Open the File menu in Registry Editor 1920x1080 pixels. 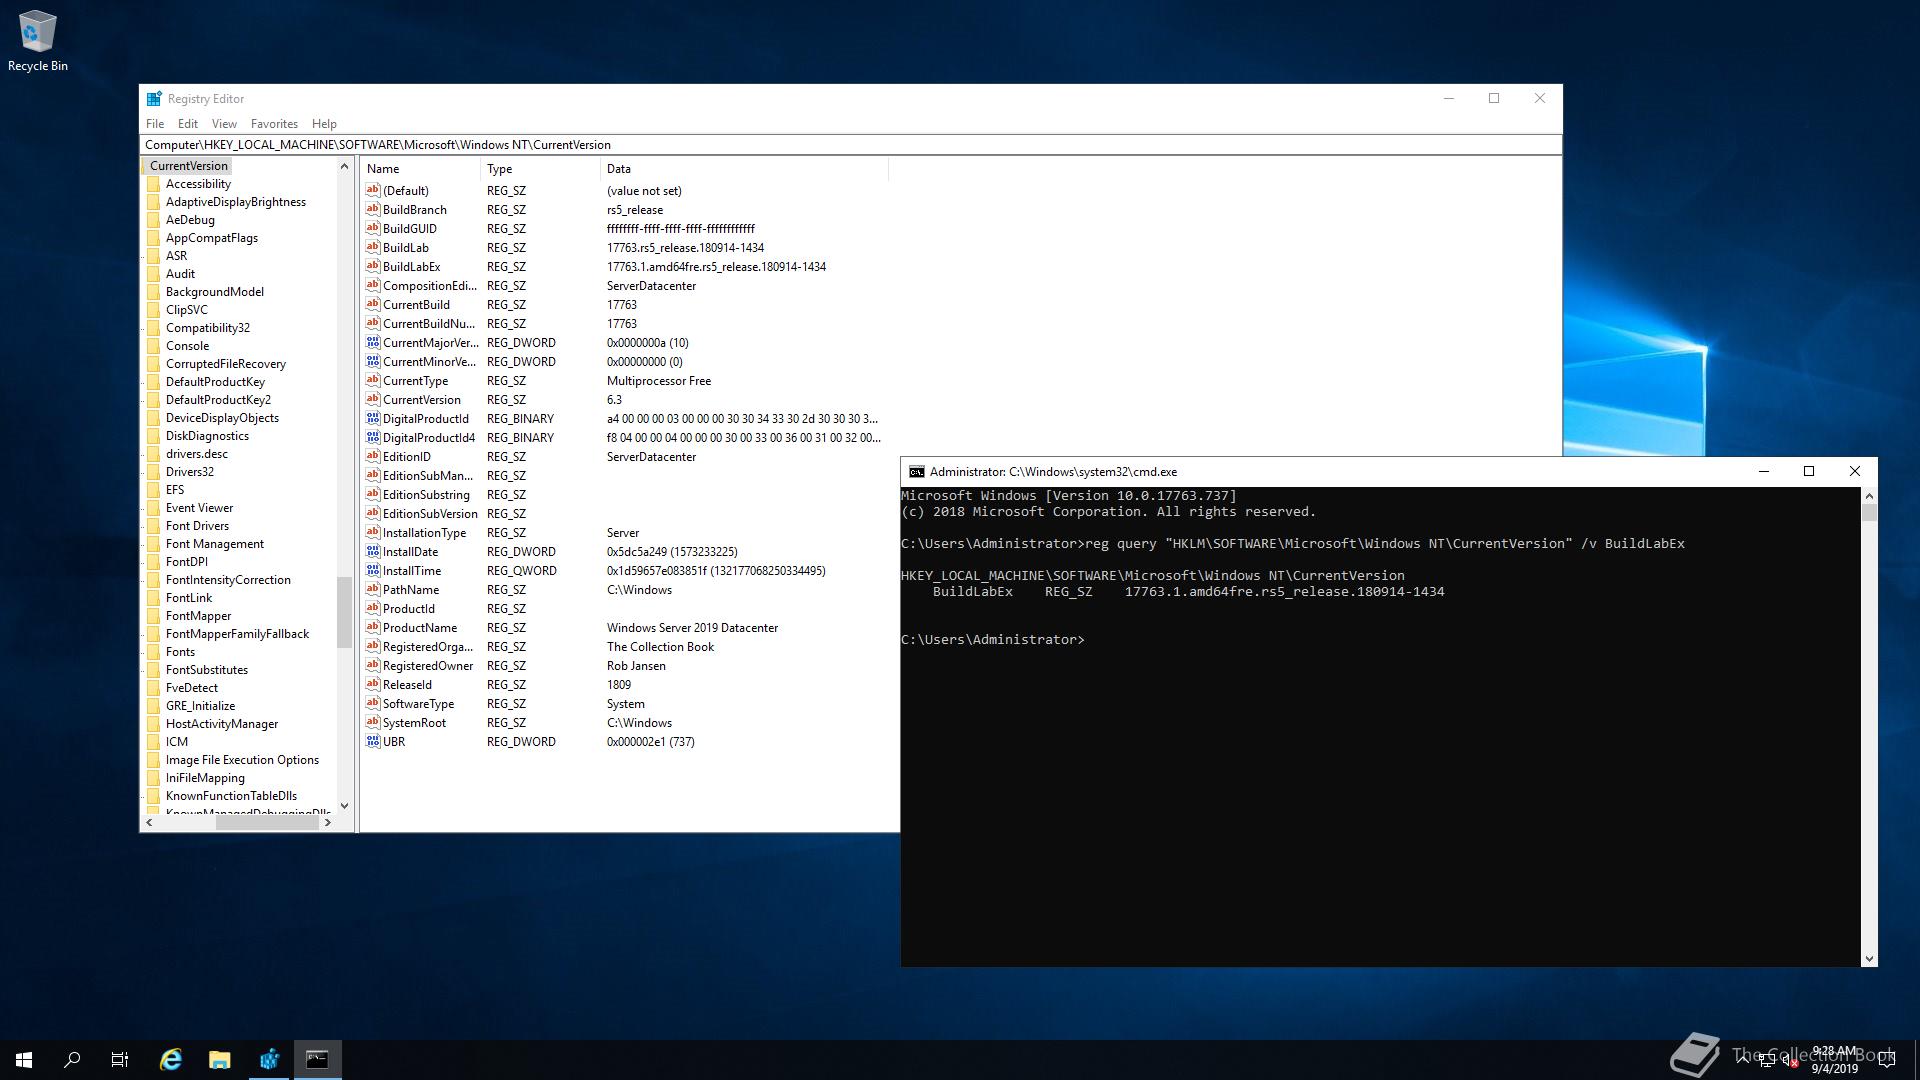155,124
